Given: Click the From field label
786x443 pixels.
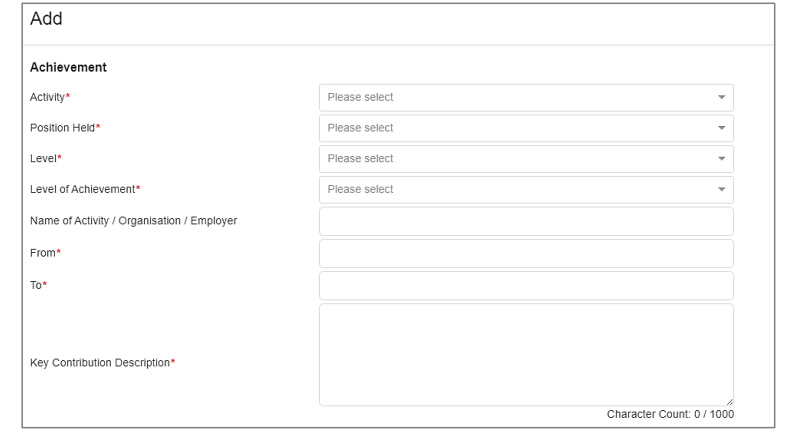Looking at the screenshot, I should point(45,252).
